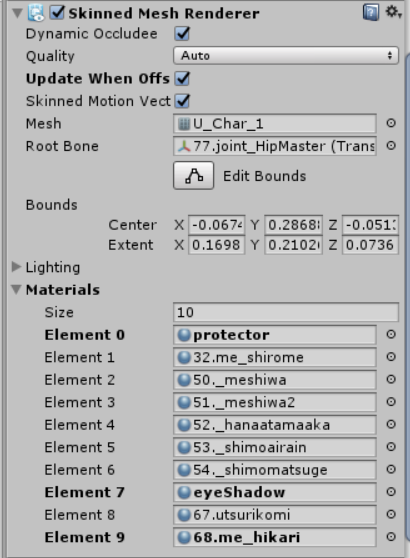410x558 pixels.
Task: Select the 32.me_shirome material field
Action: coord(275,357)
